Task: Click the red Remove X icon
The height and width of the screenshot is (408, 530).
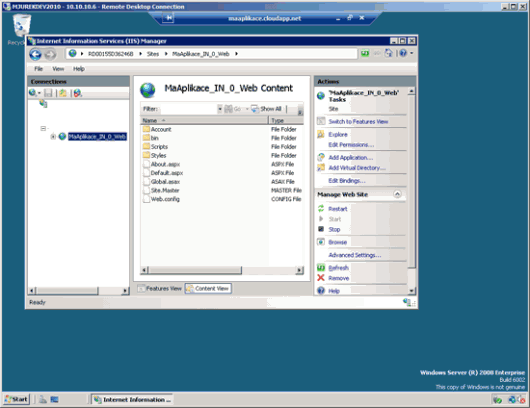Action: [321, 278]
